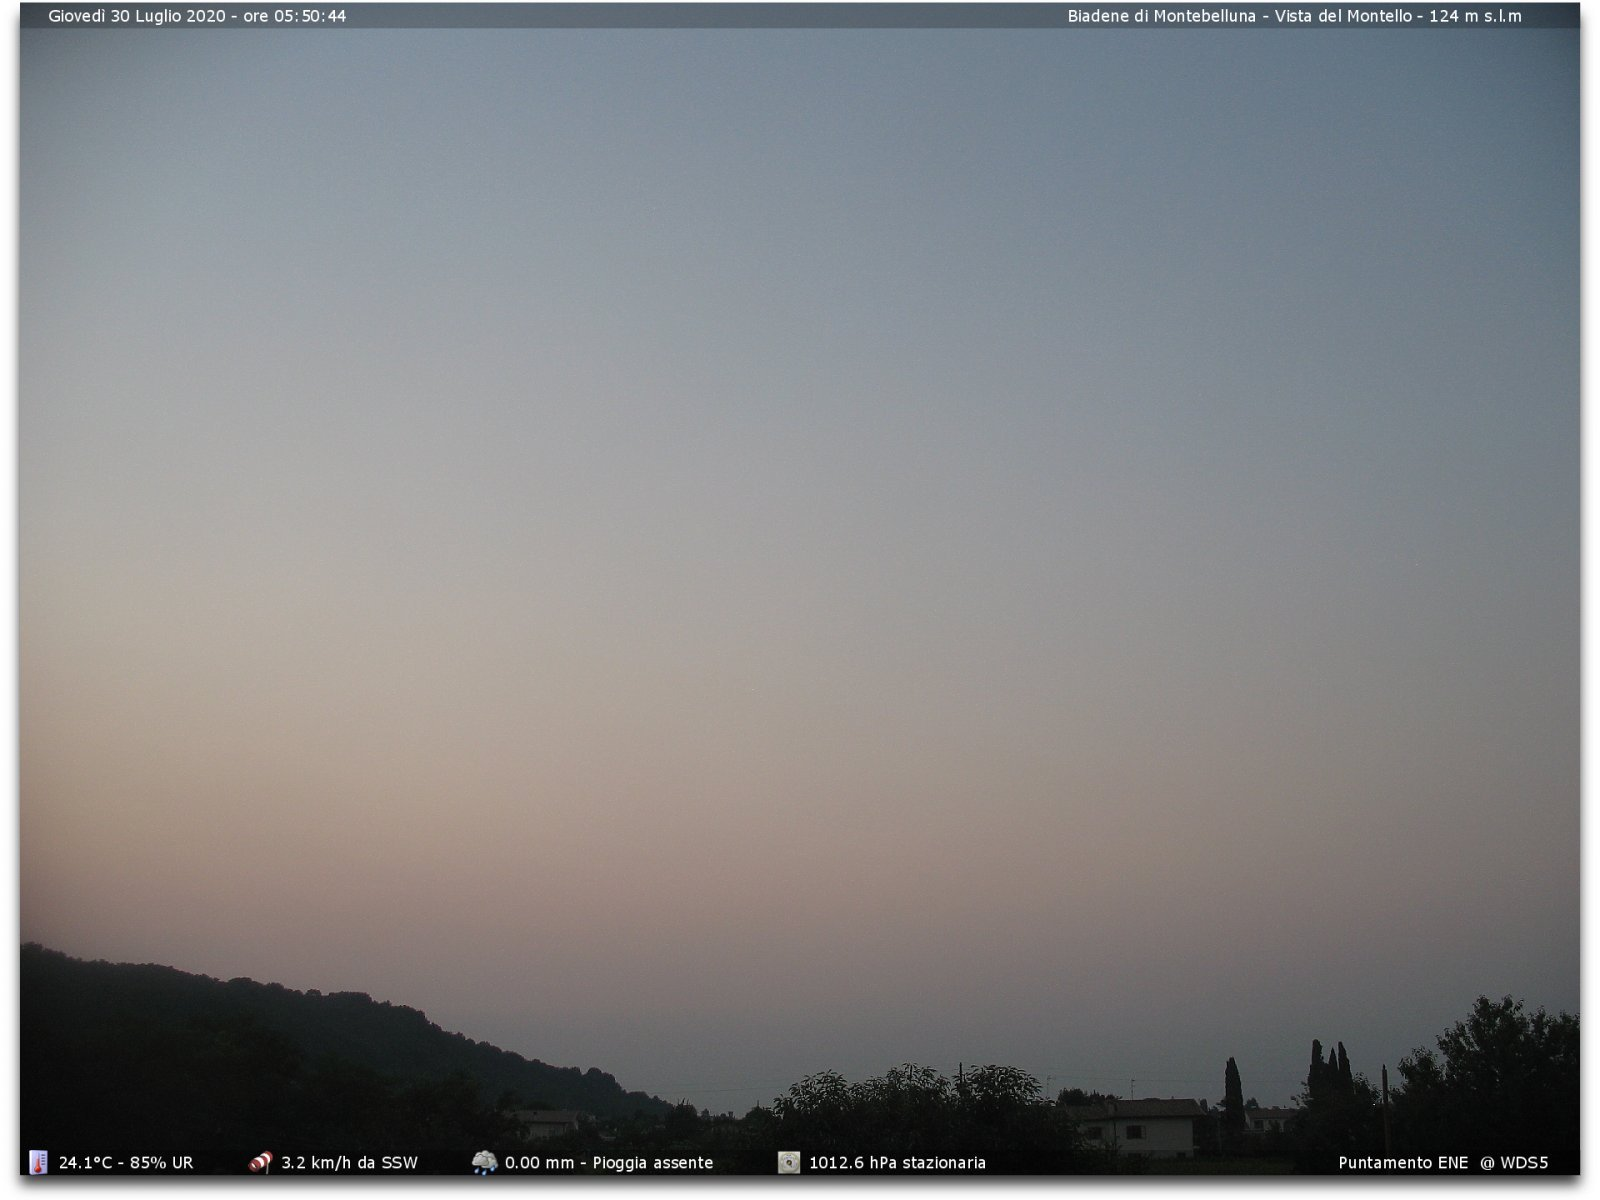Click the barometer pressure icon
Viewport: 1600px width, 1200px height.
tap(789, 1162)
